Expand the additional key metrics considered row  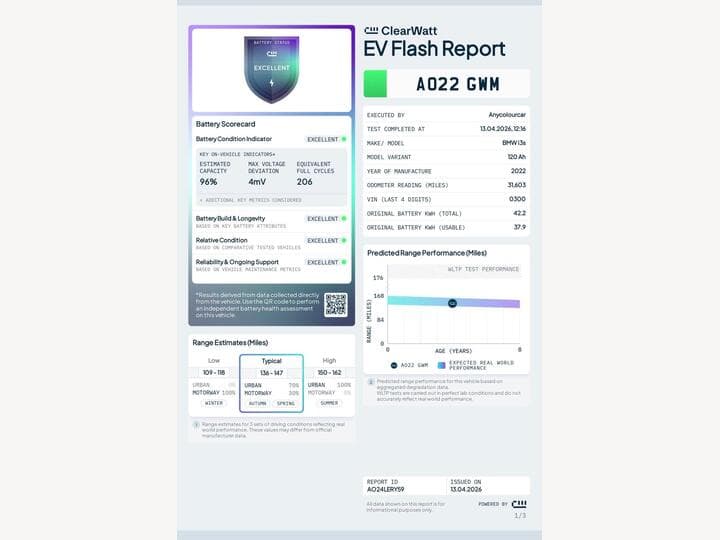(x=271, y=200)
